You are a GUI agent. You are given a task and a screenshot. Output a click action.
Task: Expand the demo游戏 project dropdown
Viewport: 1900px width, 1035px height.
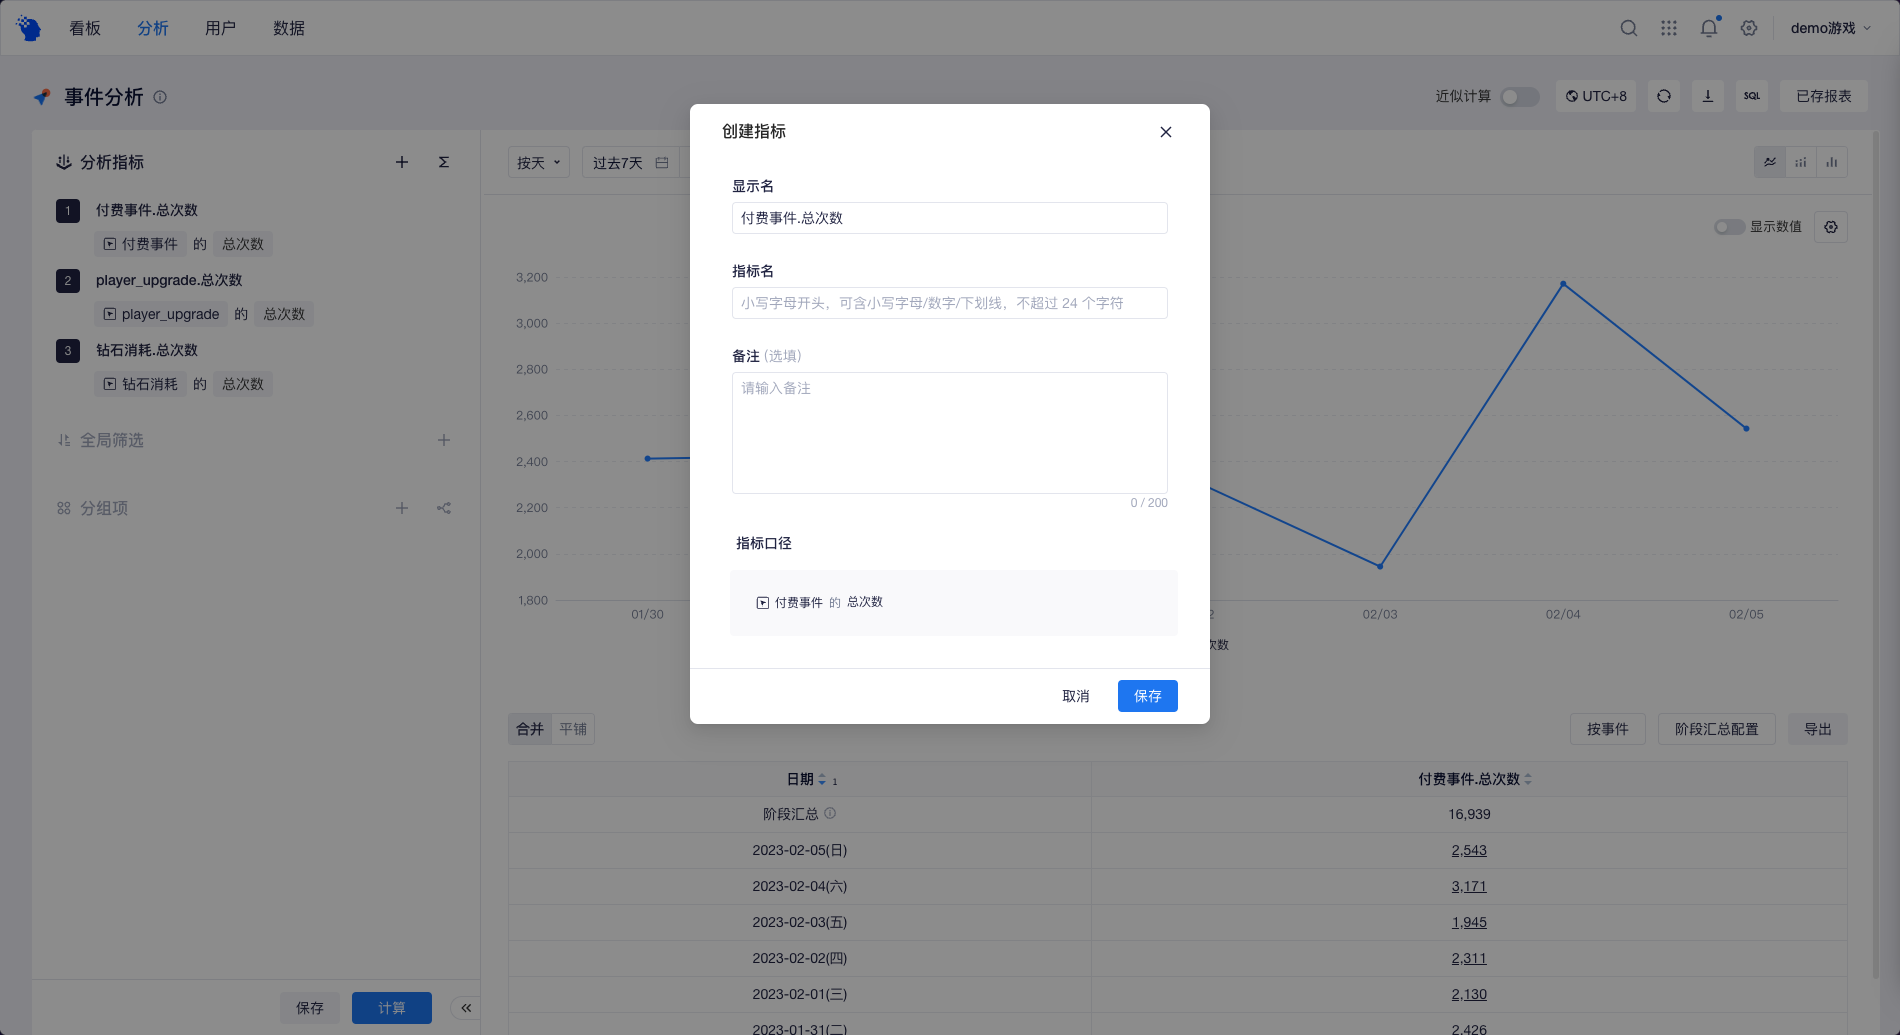[x=1830, y=28]
